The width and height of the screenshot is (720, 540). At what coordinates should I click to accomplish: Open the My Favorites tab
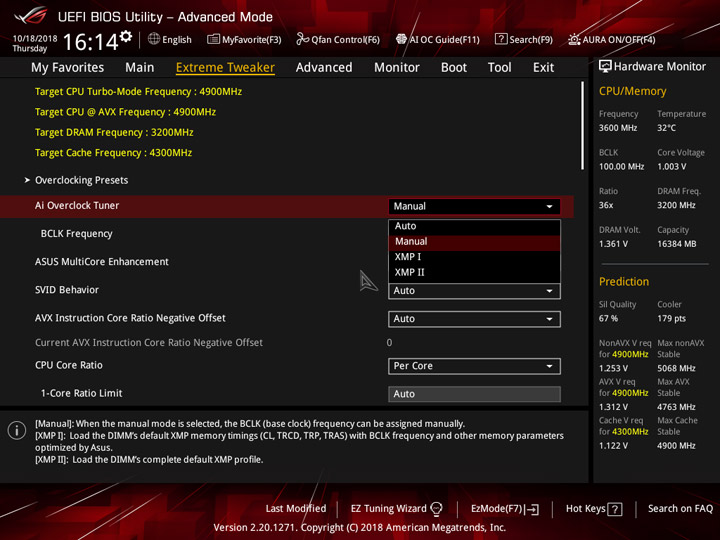point(68,68)
